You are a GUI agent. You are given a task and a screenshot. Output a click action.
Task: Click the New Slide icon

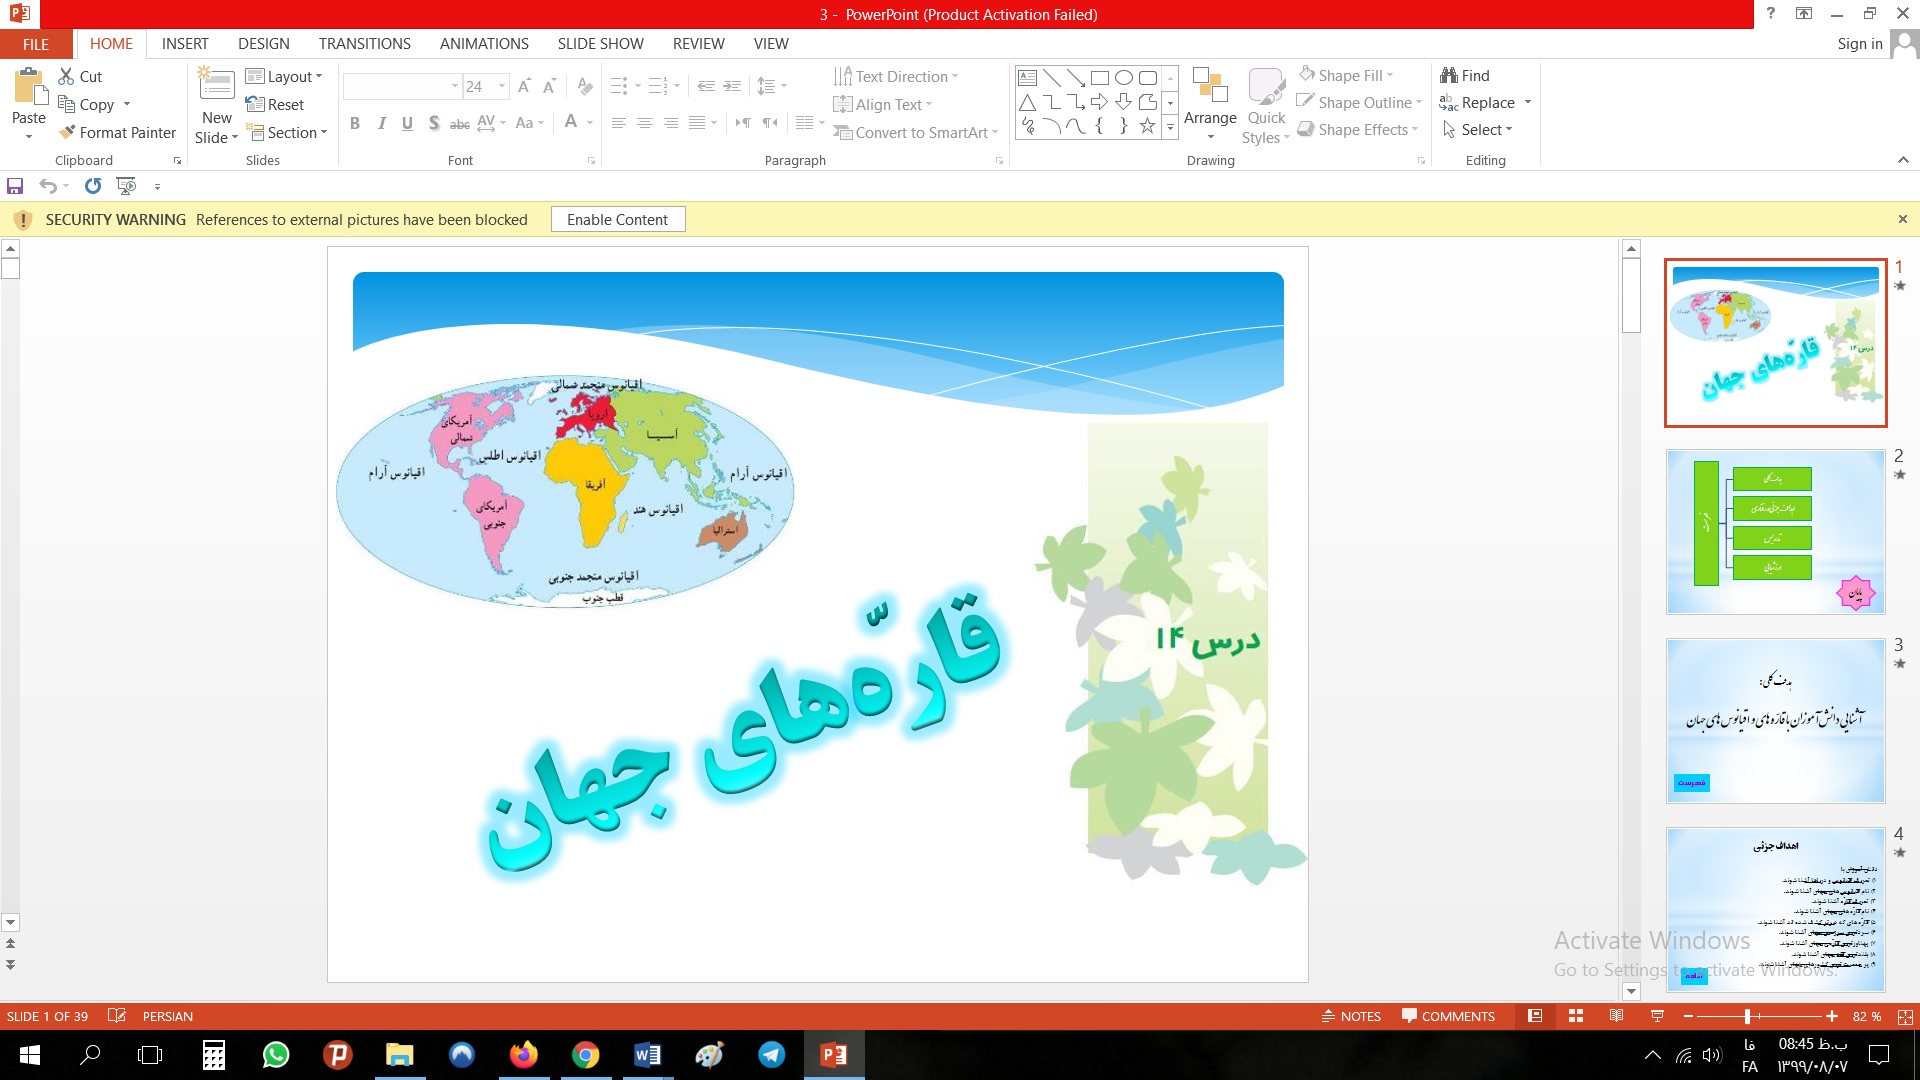[x=216, y=84]
